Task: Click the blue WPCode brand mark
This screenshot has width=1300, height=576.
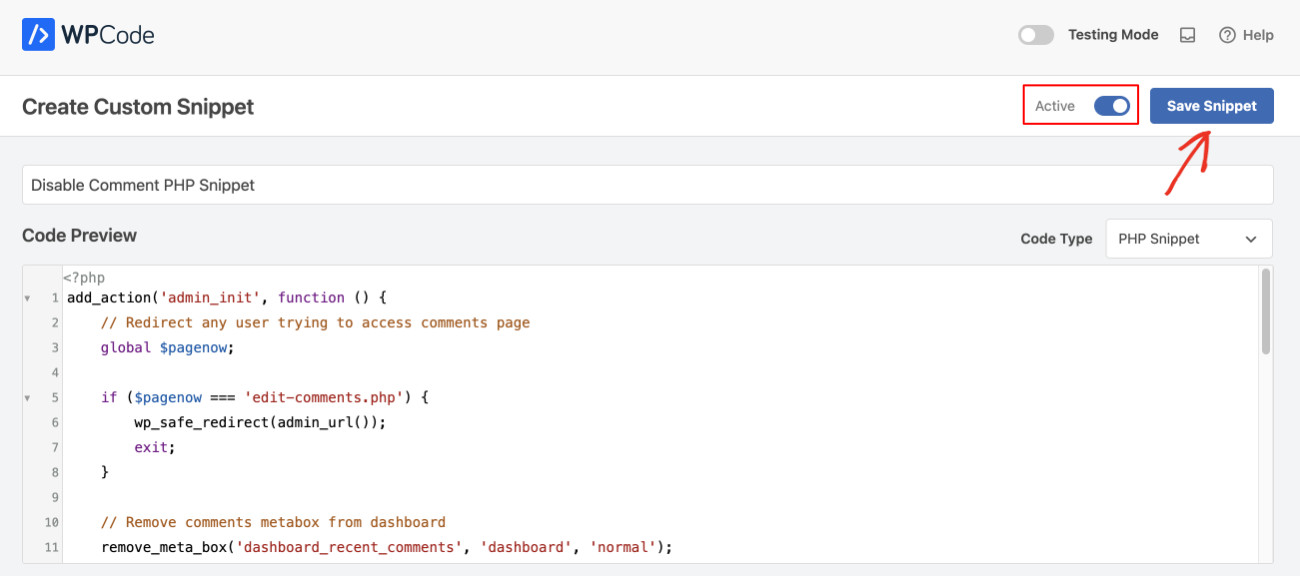Action: coord(40,34)
